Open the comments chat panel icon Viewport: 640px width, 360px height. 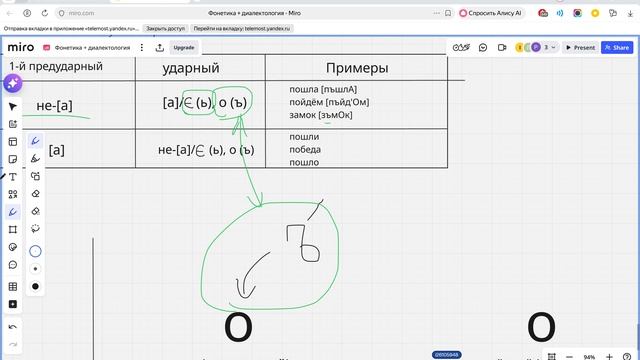click(x=483, y=48)
